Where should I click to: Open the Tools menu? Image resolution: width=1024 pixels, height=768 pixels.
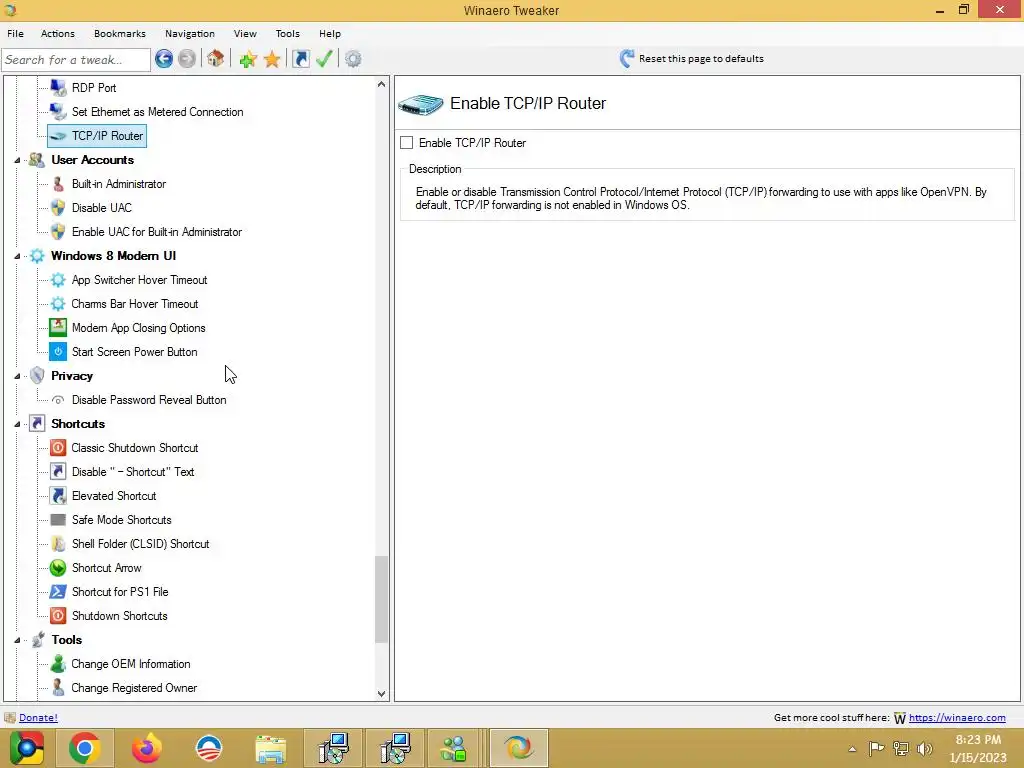pos(287,33)
